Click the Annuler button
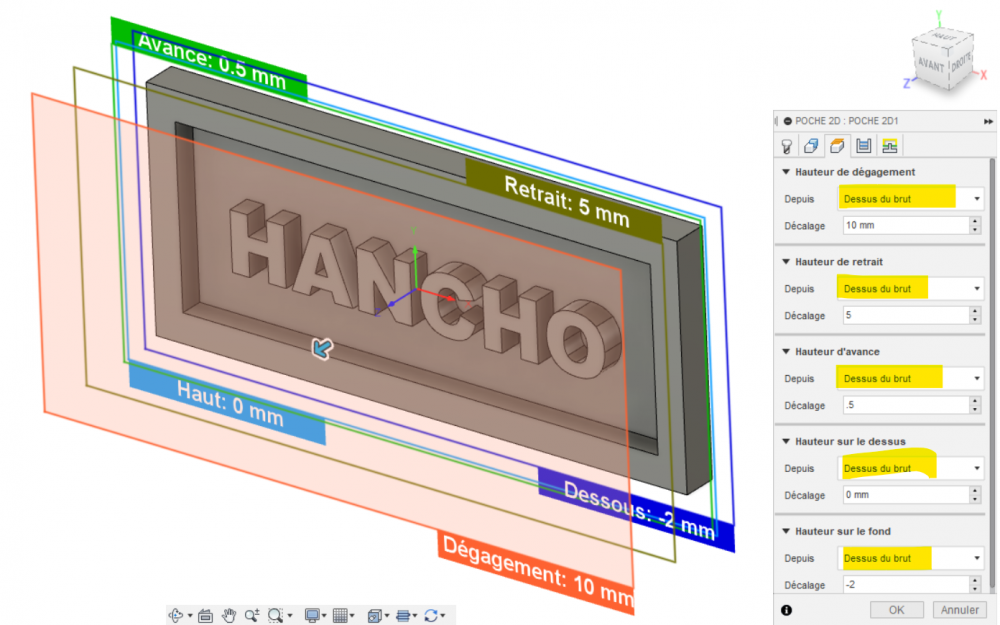This screenshot has width=1000, height=625. click(959, 610)
